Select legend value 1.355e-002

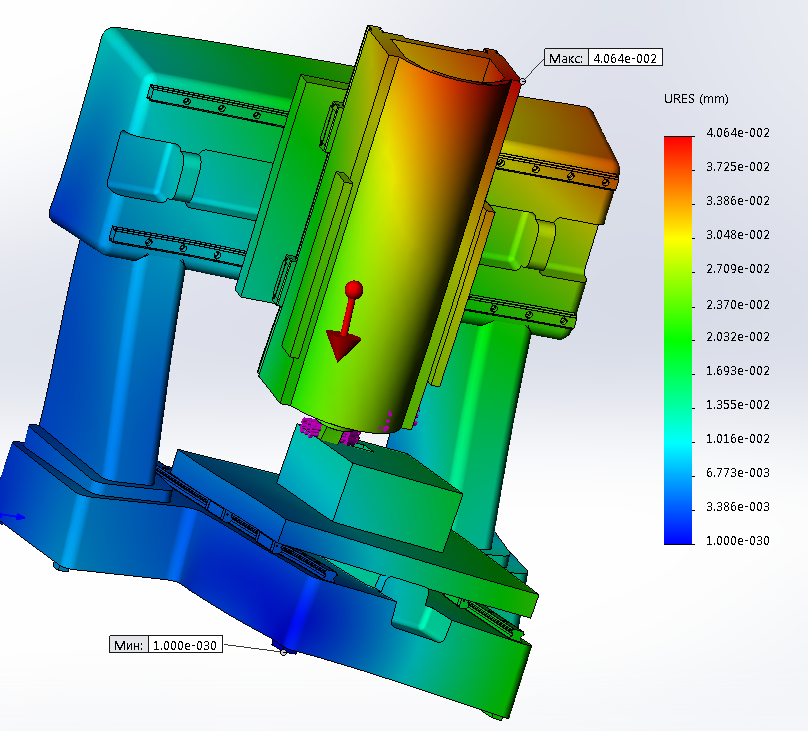pyautogui.click(x=738, y=404)
